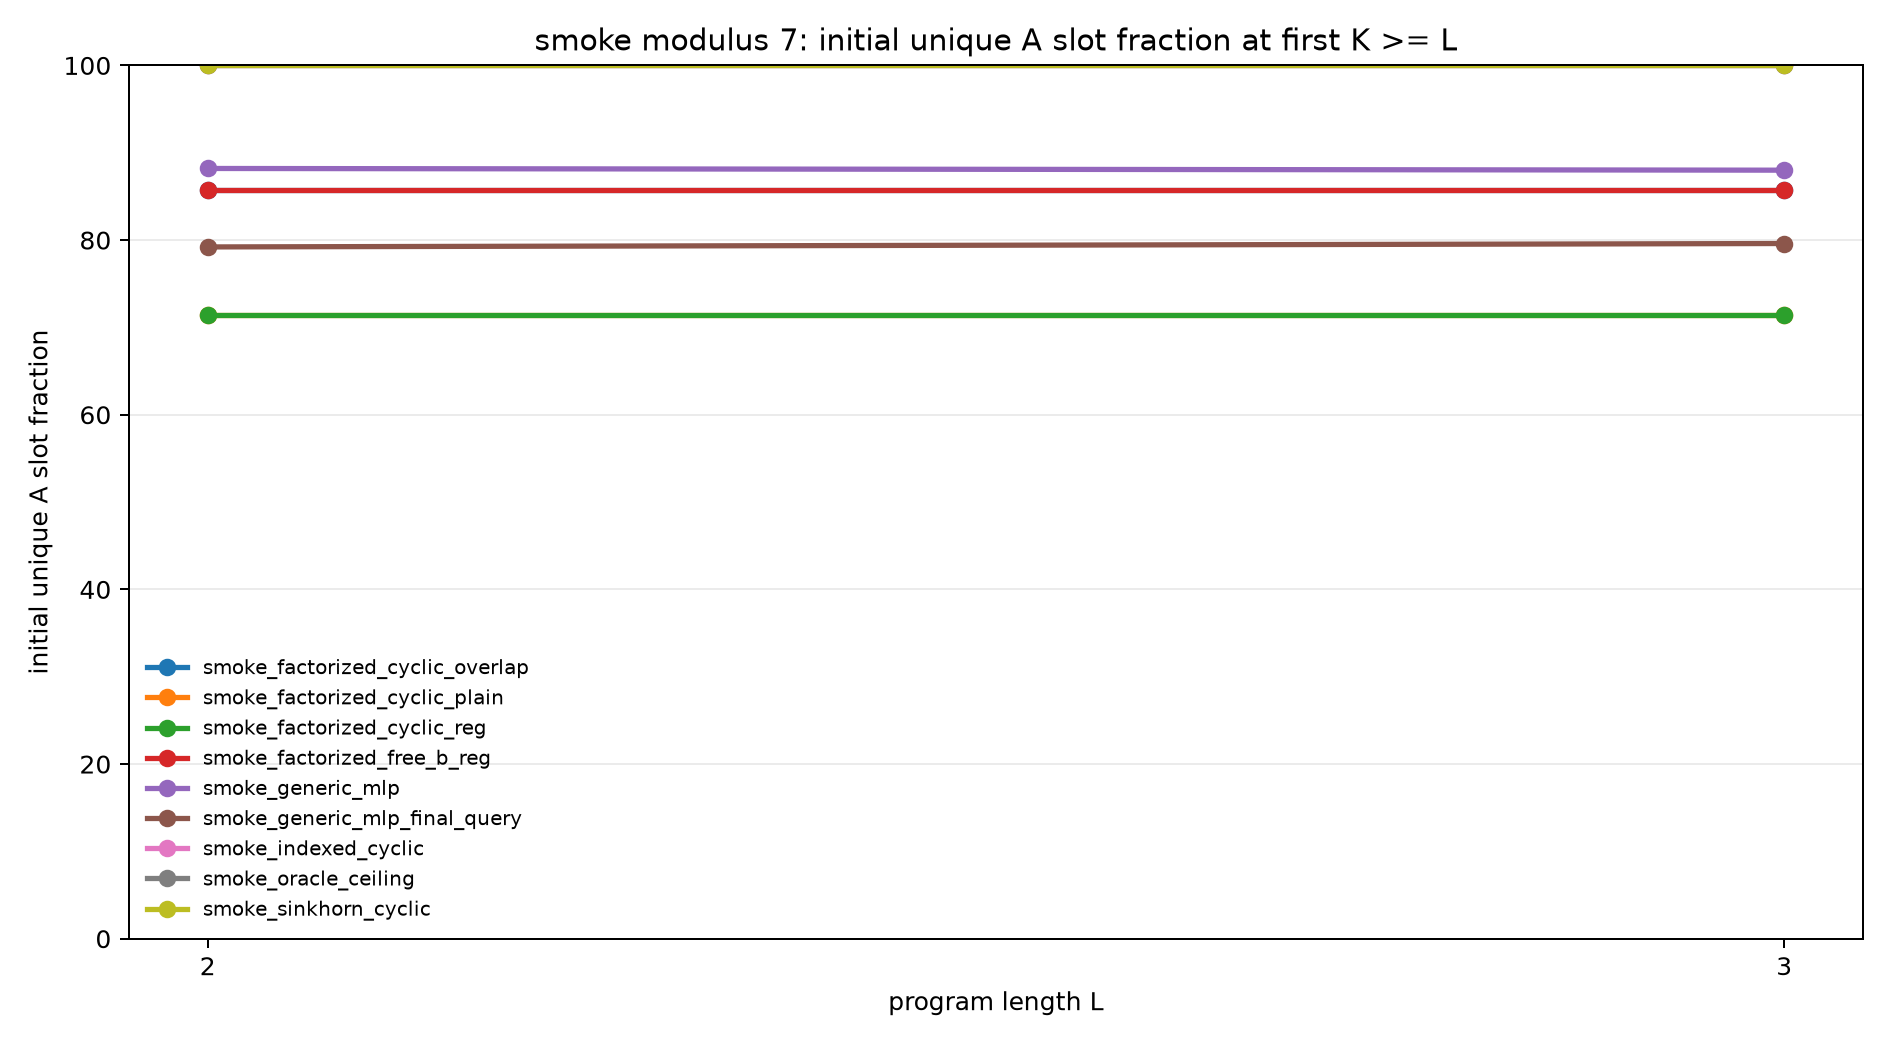
Task: Click the x-axis tick label 3
Action: coord(1784,967)
